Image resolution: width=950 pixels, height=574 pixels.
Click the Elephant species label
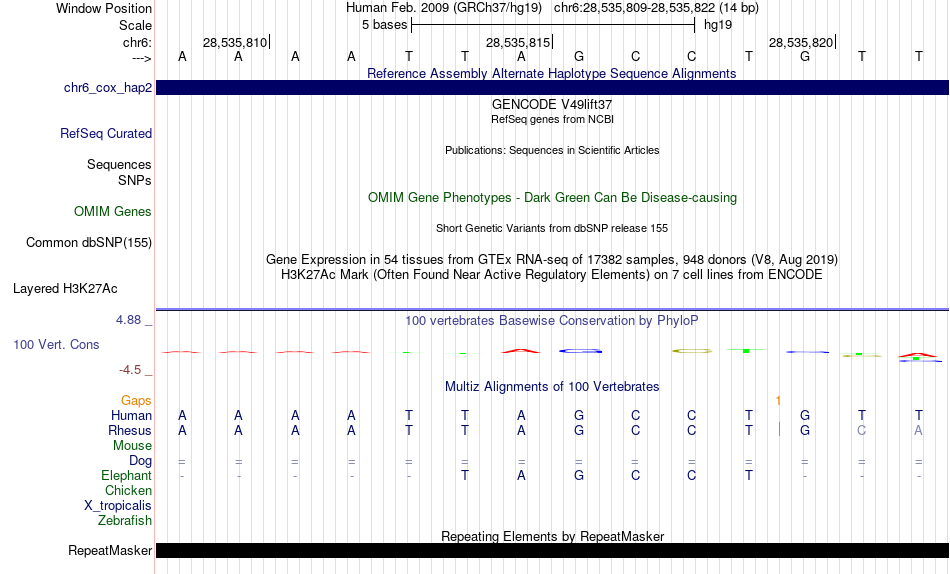pyautogui.click(x=127, y=475)
